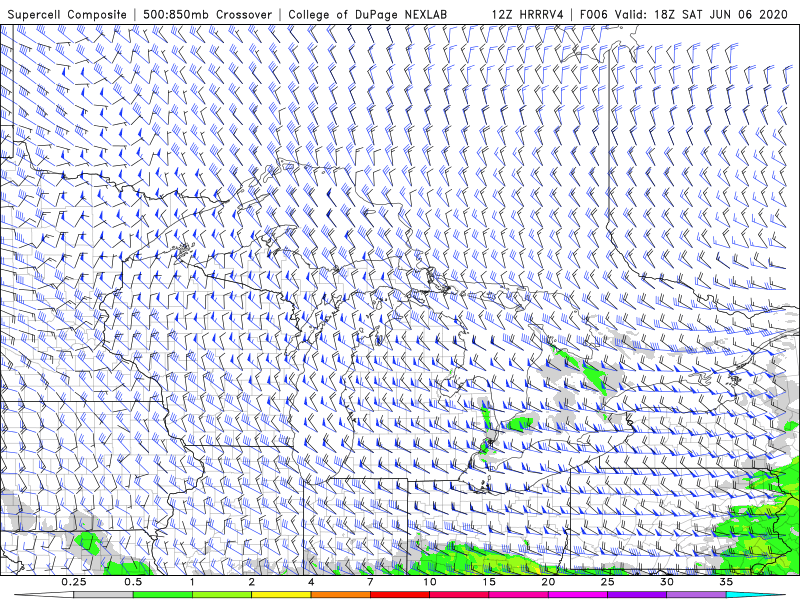Click the legend value 20
The width and height of the screenshot is (800, 600).
pos(548,582)
